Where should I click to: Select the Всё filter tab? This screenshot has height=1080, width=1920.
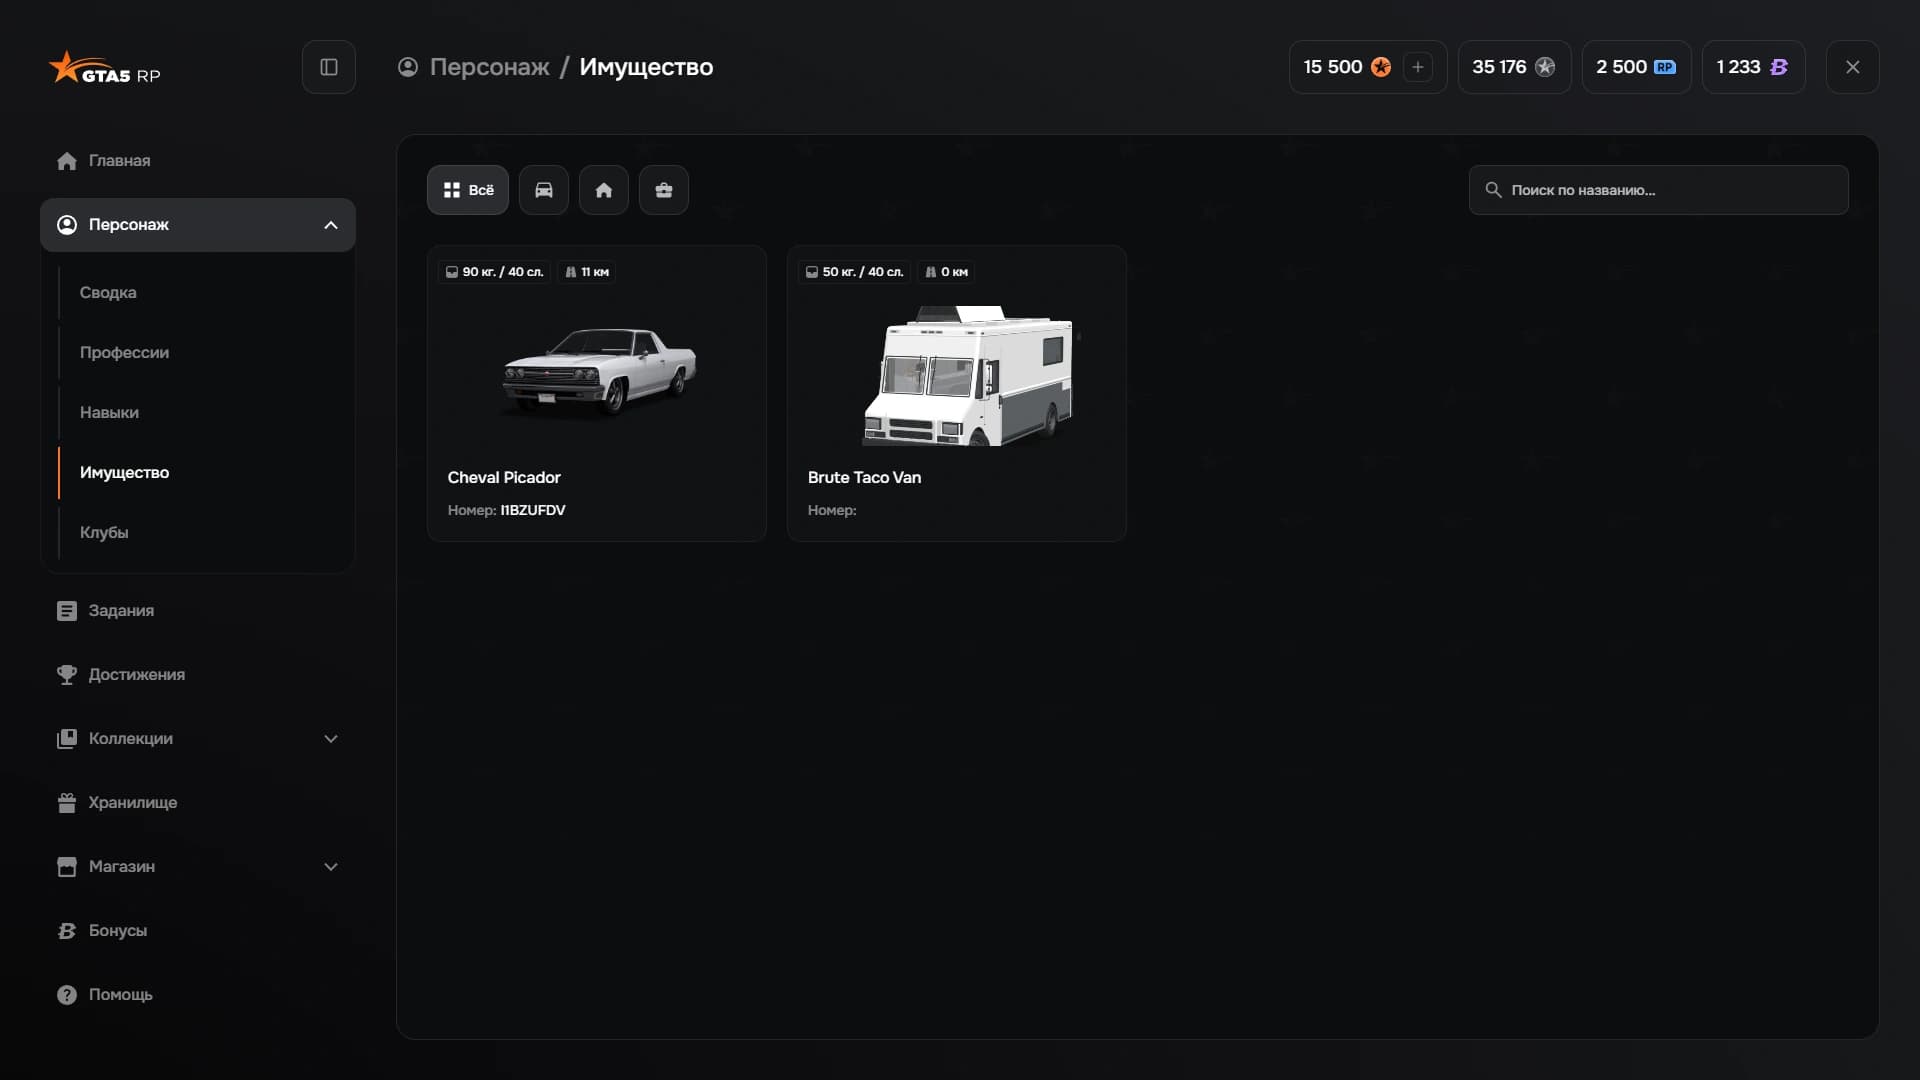468,190
